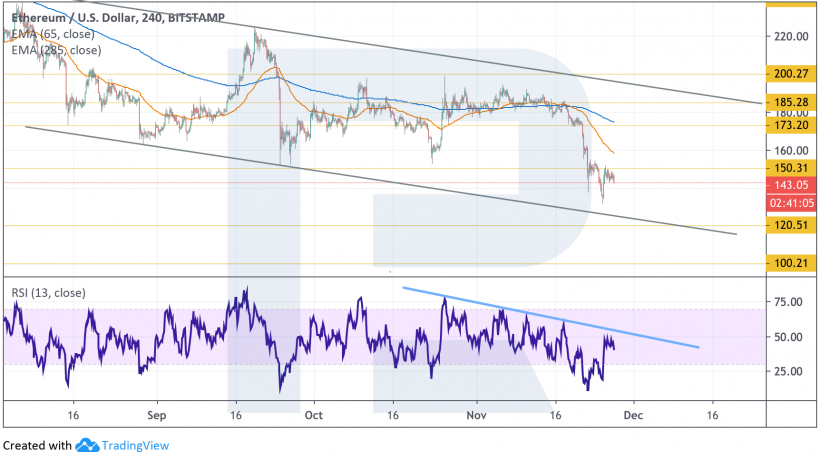Click the 150.31 price level label
Image resolution: width=820 pixels, height=462 pixels.
[790, 168]
